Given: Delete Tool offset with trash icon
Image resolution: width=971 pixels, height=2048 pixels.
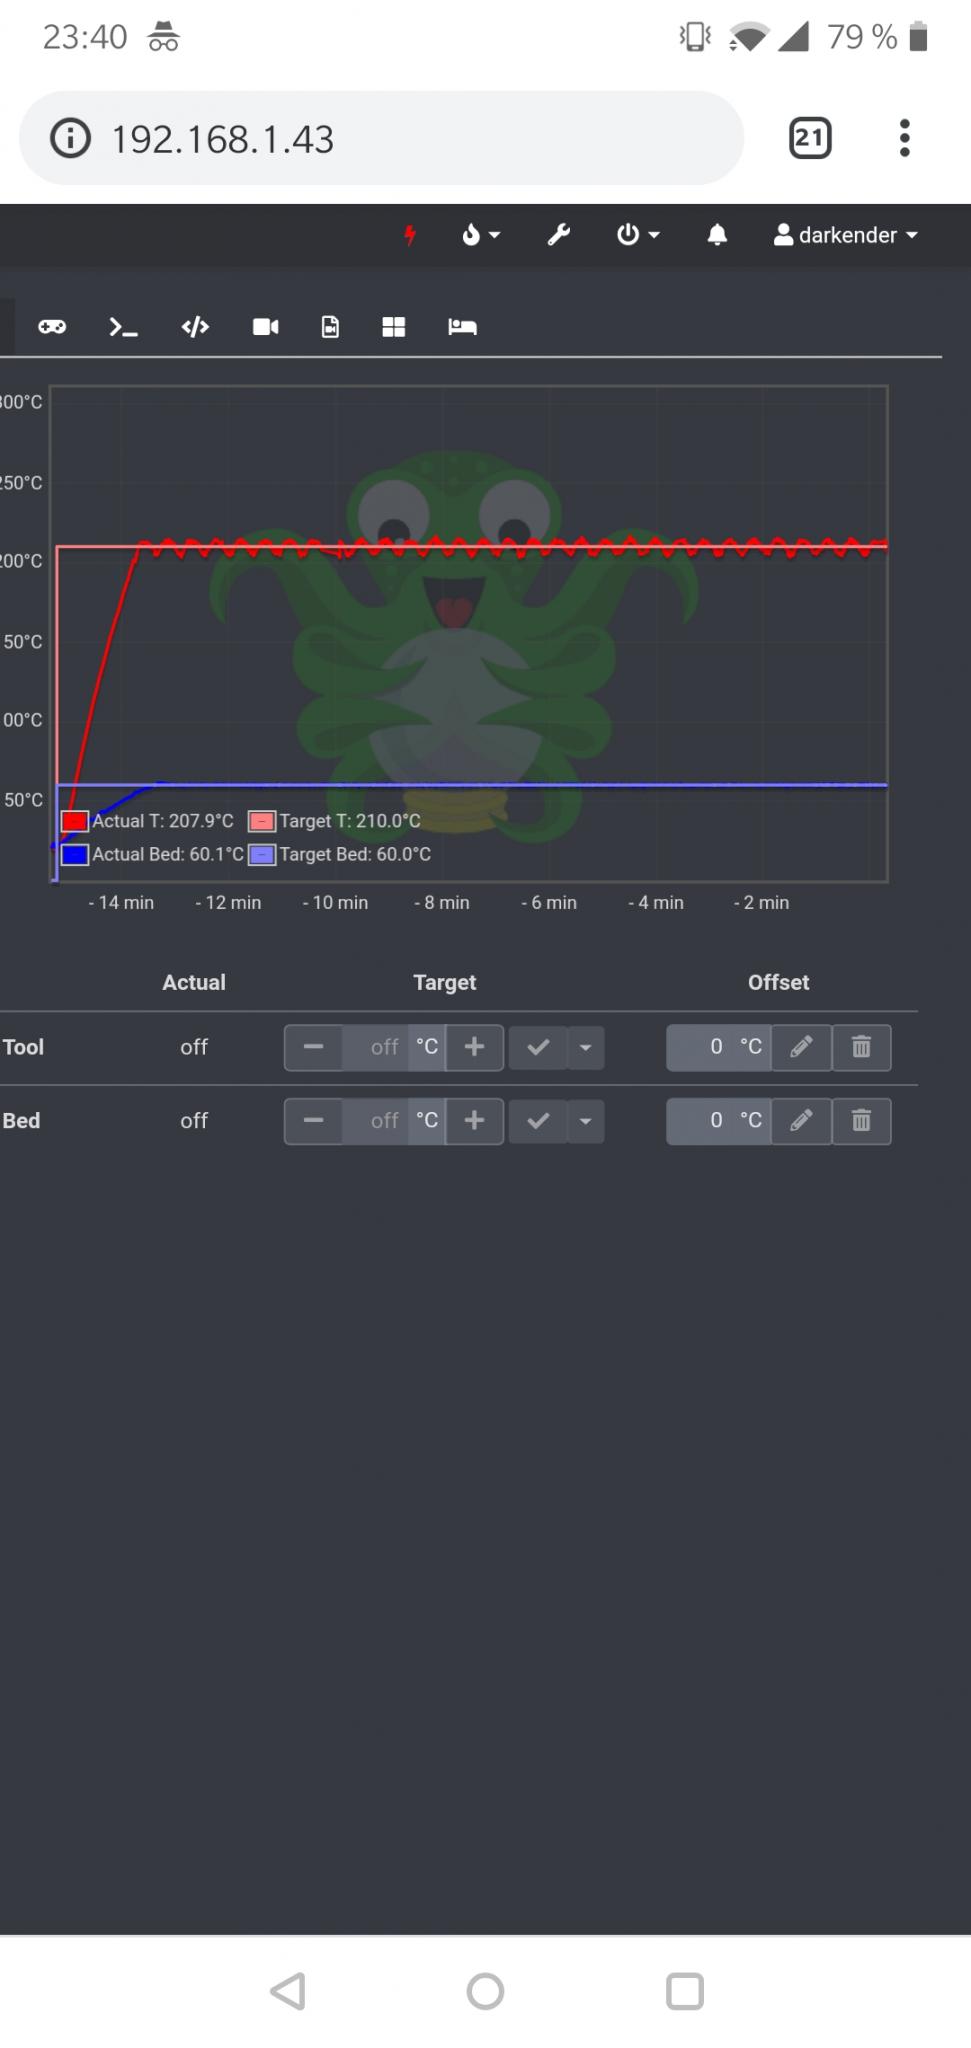Looking at the screenshot, I should coord(861,1047).
